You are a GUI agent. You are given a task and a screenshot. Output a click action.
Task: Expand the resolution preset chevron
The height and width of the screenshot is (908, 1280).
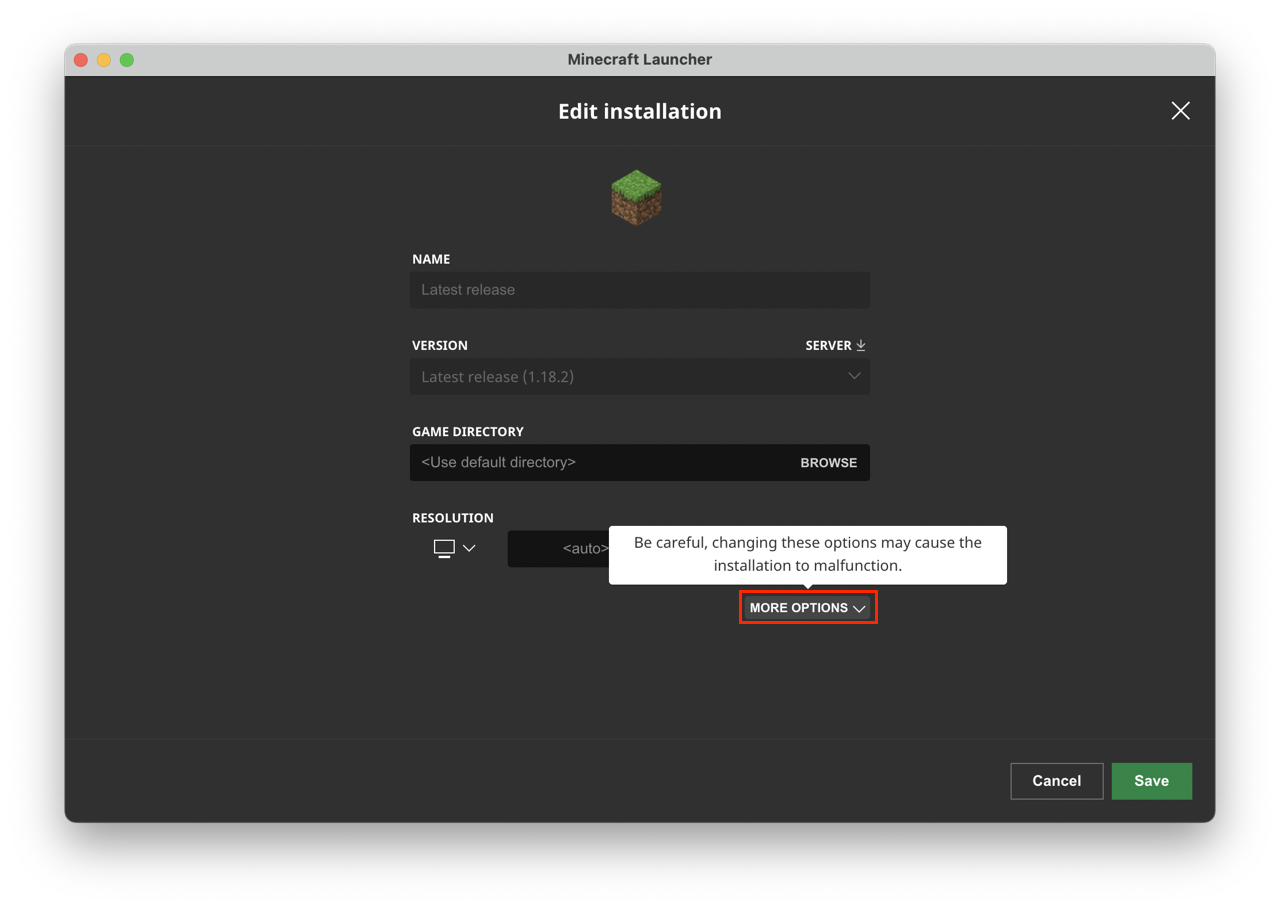click(x=469, y=548)
